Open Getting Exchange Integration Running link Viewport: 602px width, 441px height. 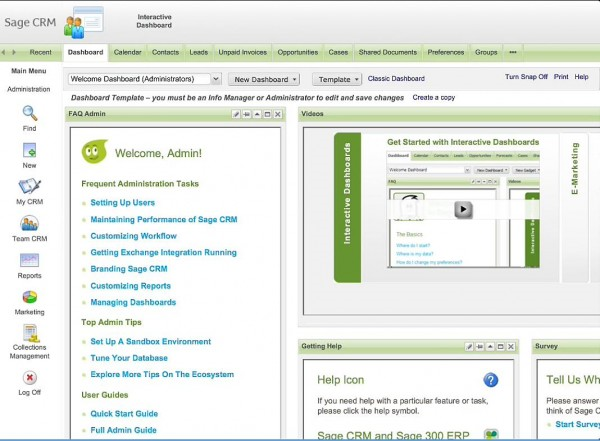[164, 253]
